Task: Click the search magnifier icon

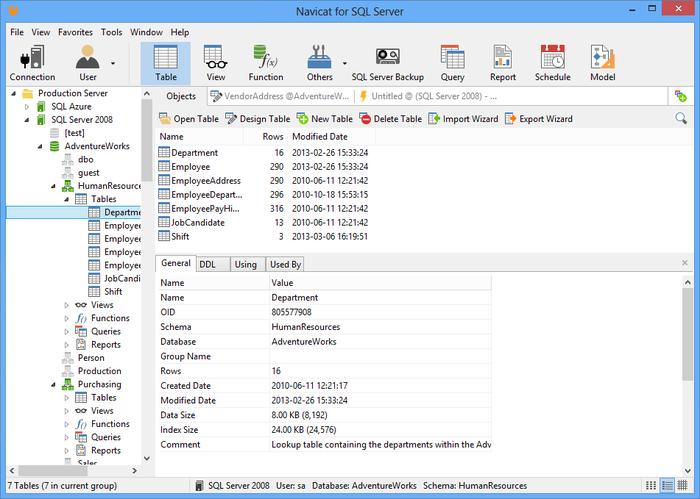Action: click(681, 118)
